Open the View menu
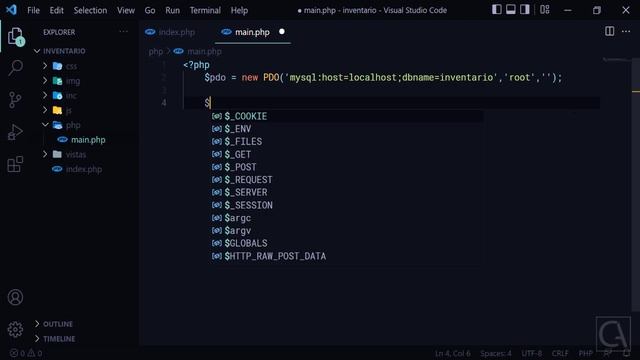The height and width of the screenshot is (360, 640). point(126,10)
